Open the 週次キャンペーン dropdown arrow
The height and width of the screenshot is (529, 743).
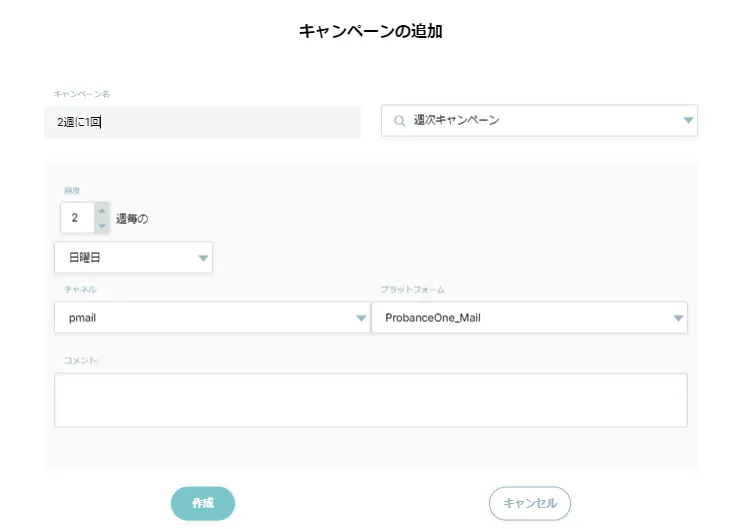687,121
